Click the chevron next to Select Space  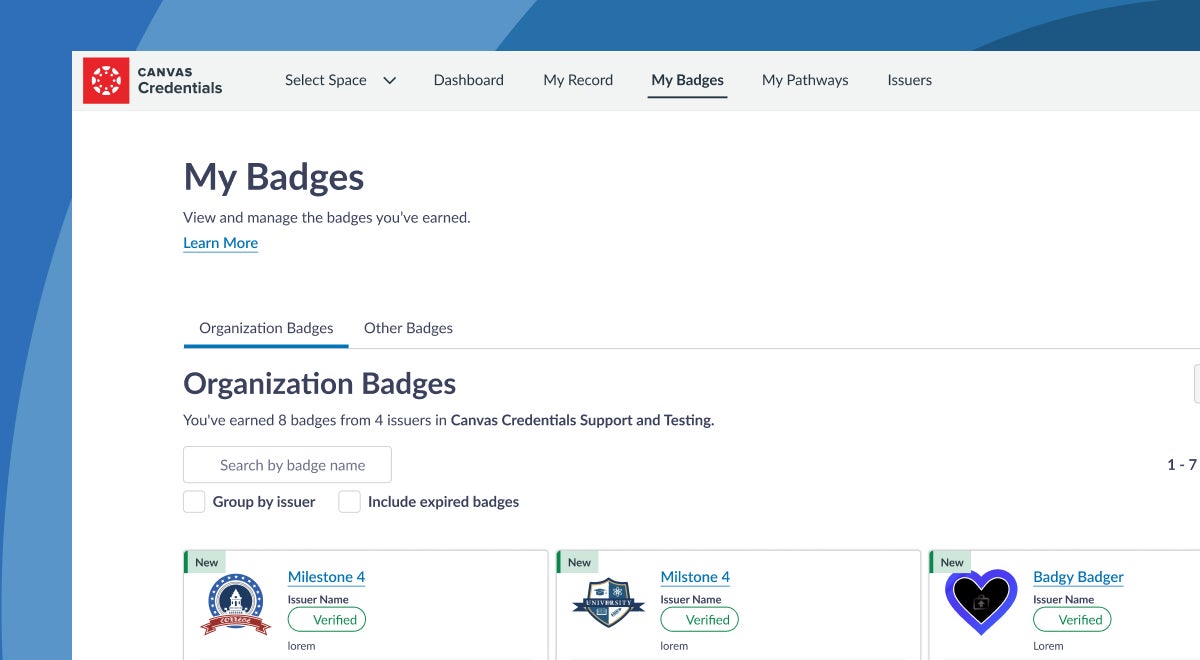(390, 81)
